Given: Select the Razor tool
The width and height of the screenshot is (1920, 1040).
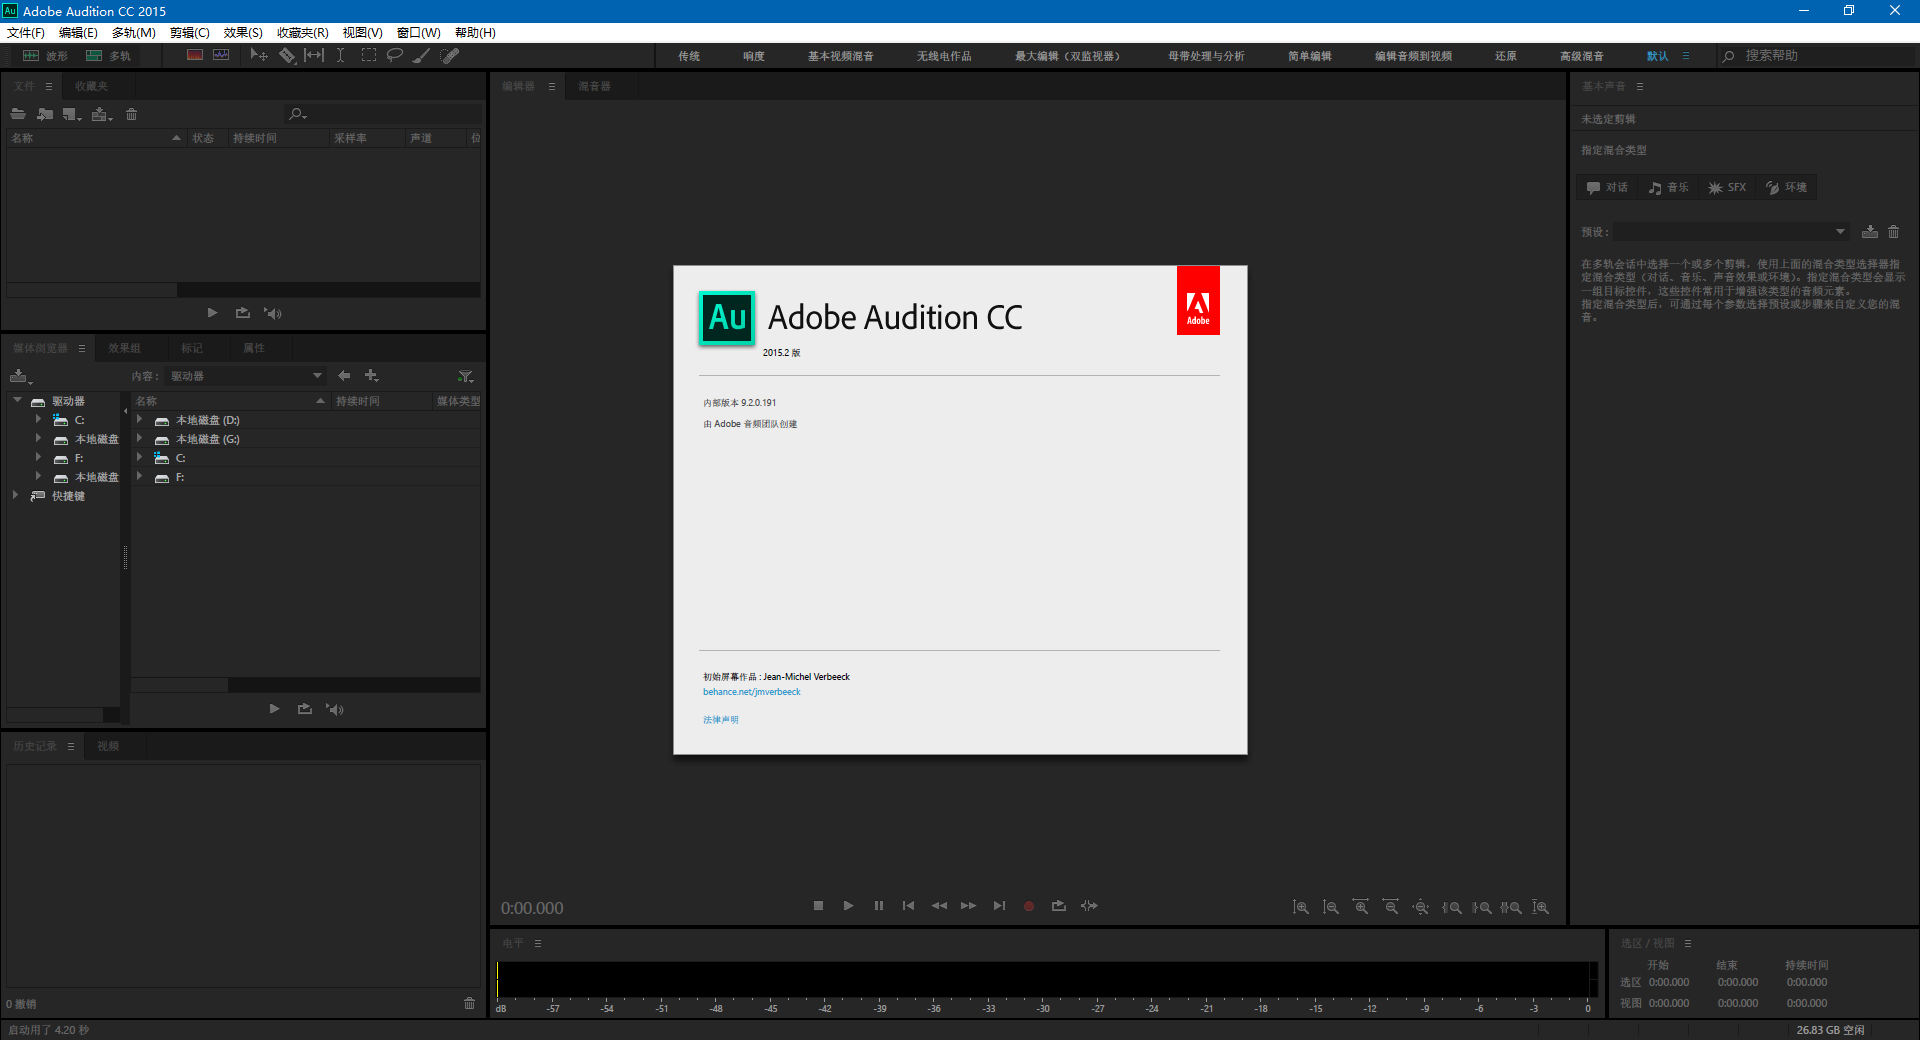Looking at the screenshot, I should (287, 56).
